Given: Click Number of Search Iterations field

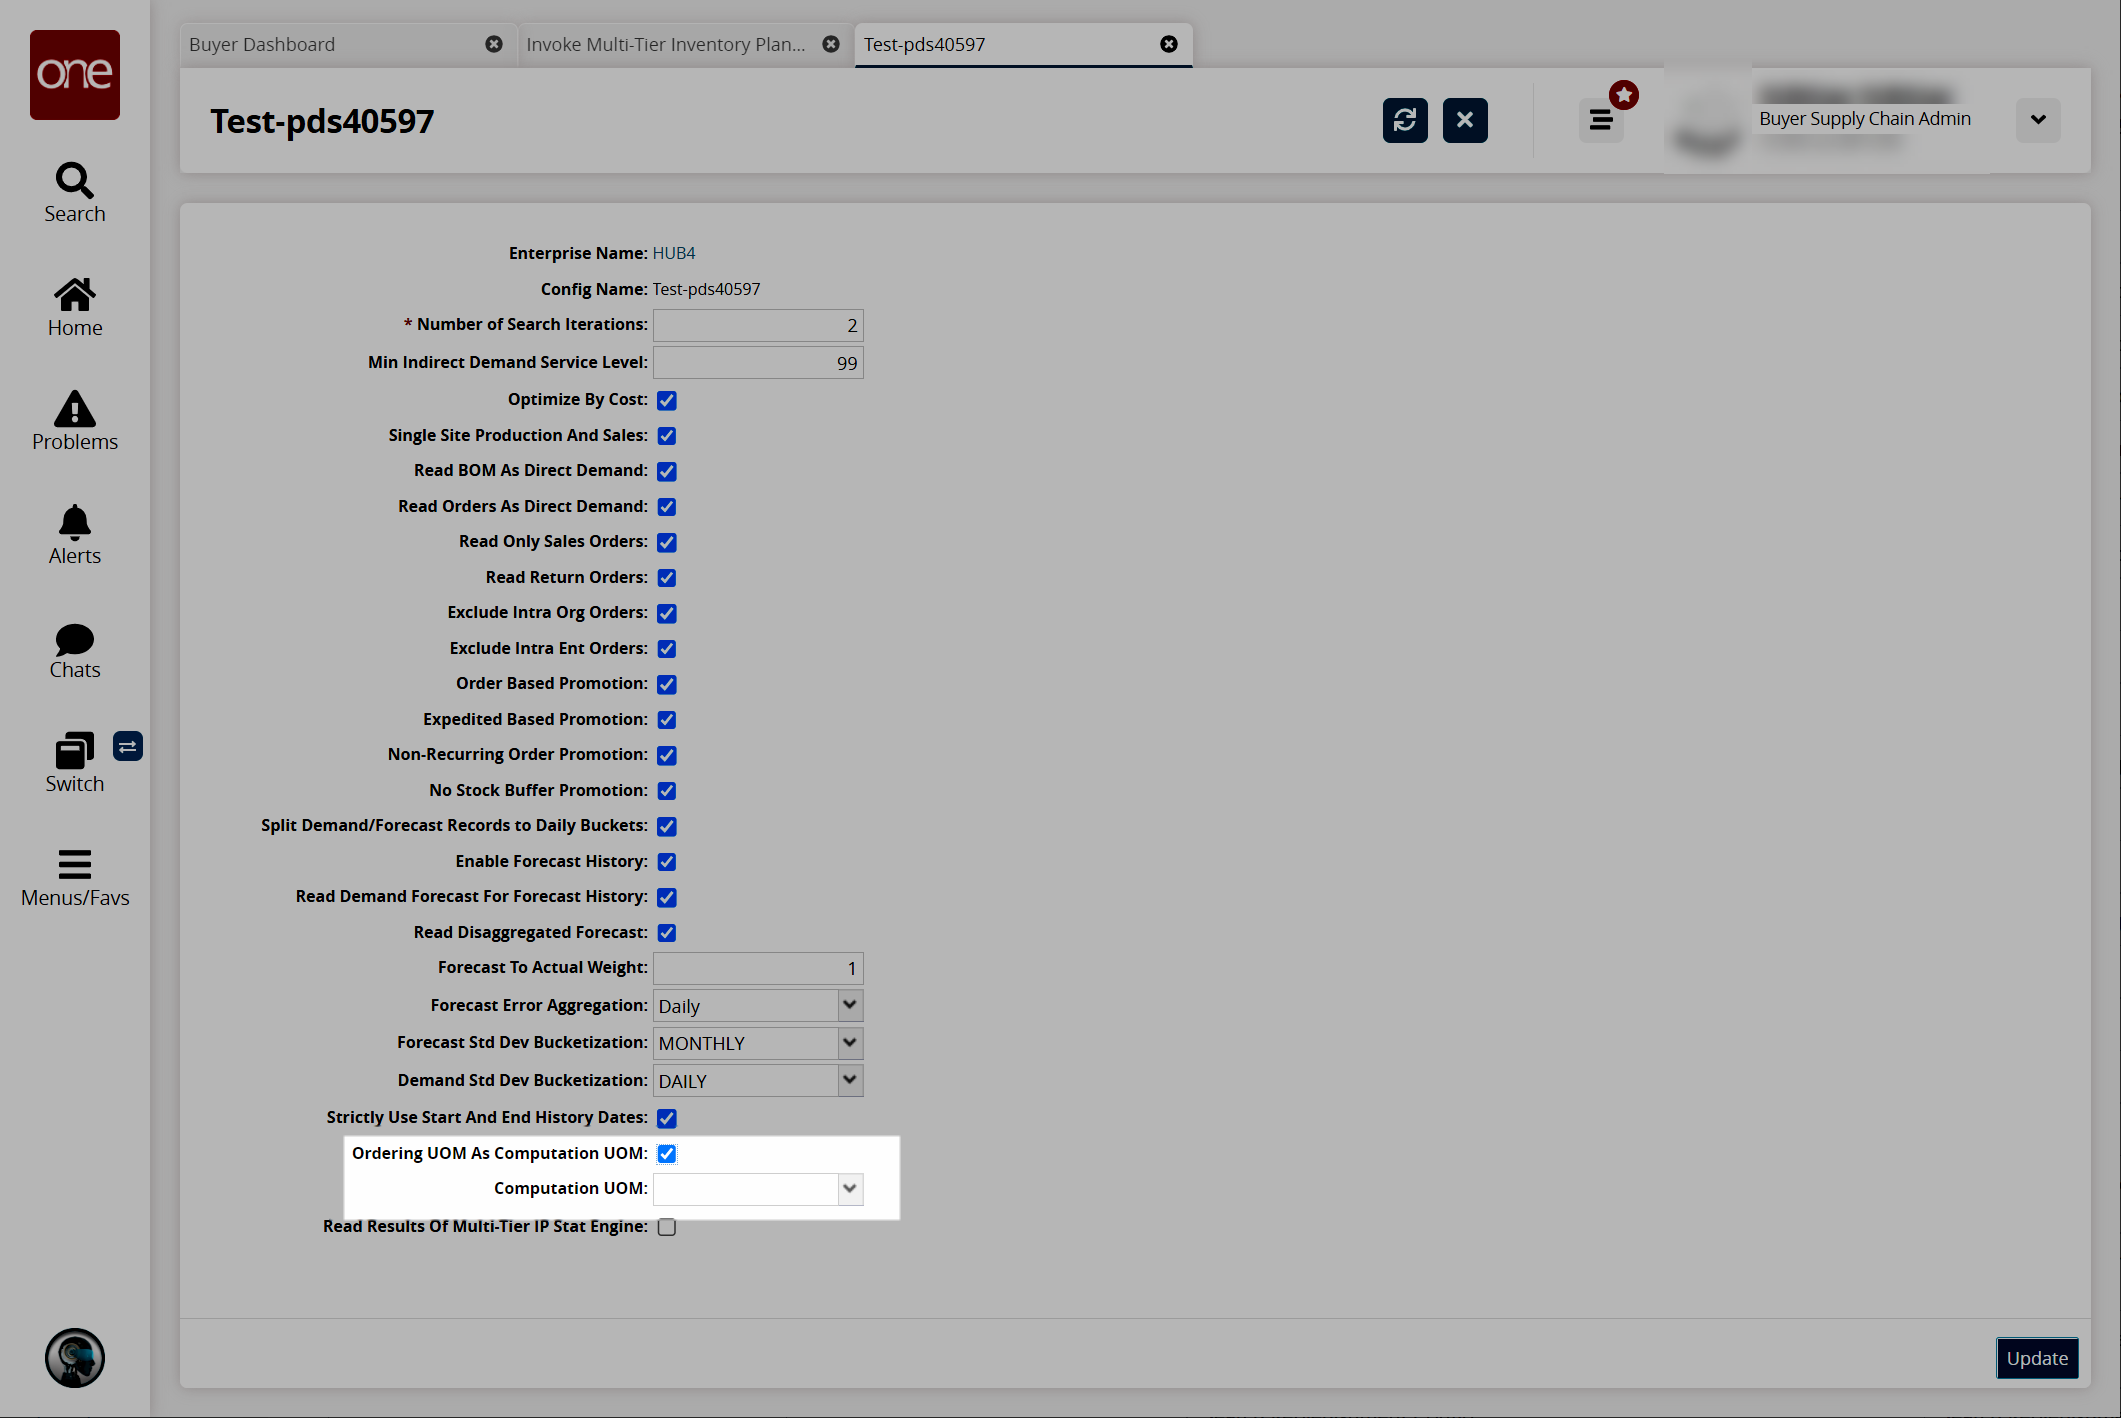Looking at the screenshot, I should click(757, 325).
